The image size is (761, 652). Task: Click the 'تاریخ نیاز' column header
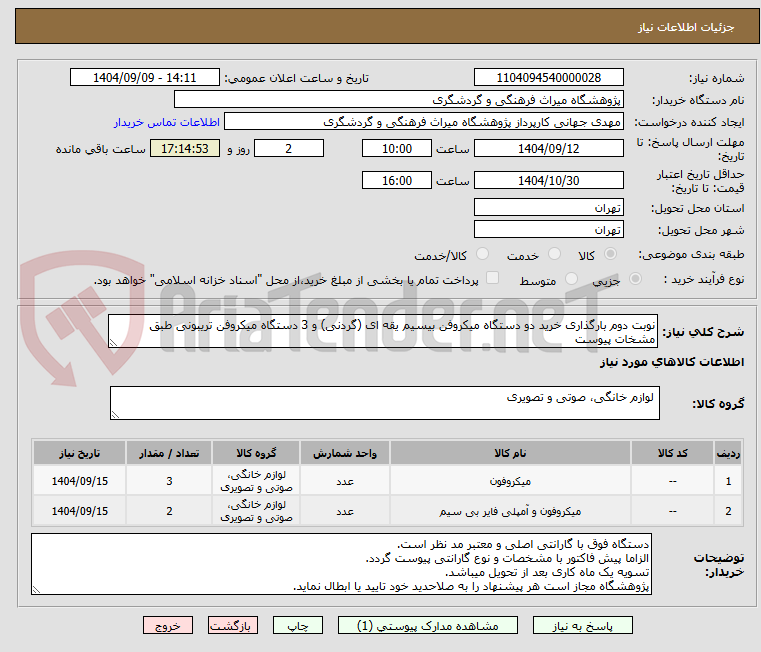point(80,453)
